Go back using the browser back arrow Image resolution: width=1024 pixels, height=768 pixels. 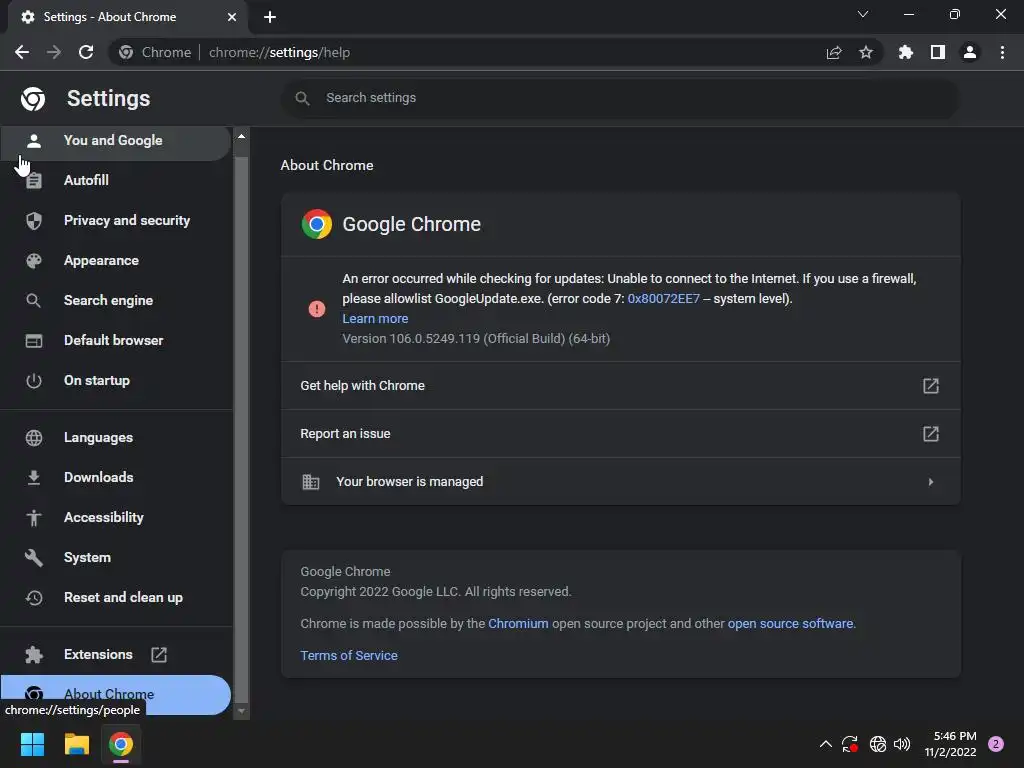[22, 52]
